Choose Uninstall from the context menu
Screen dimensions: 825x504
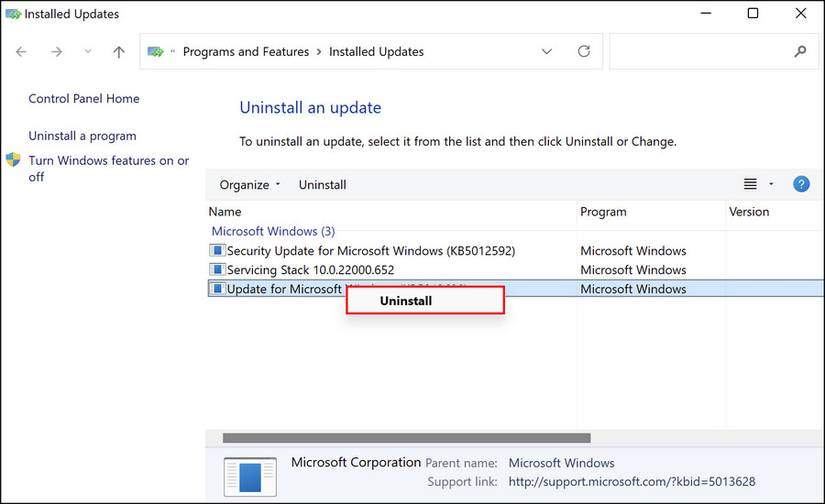coord(425,300)
